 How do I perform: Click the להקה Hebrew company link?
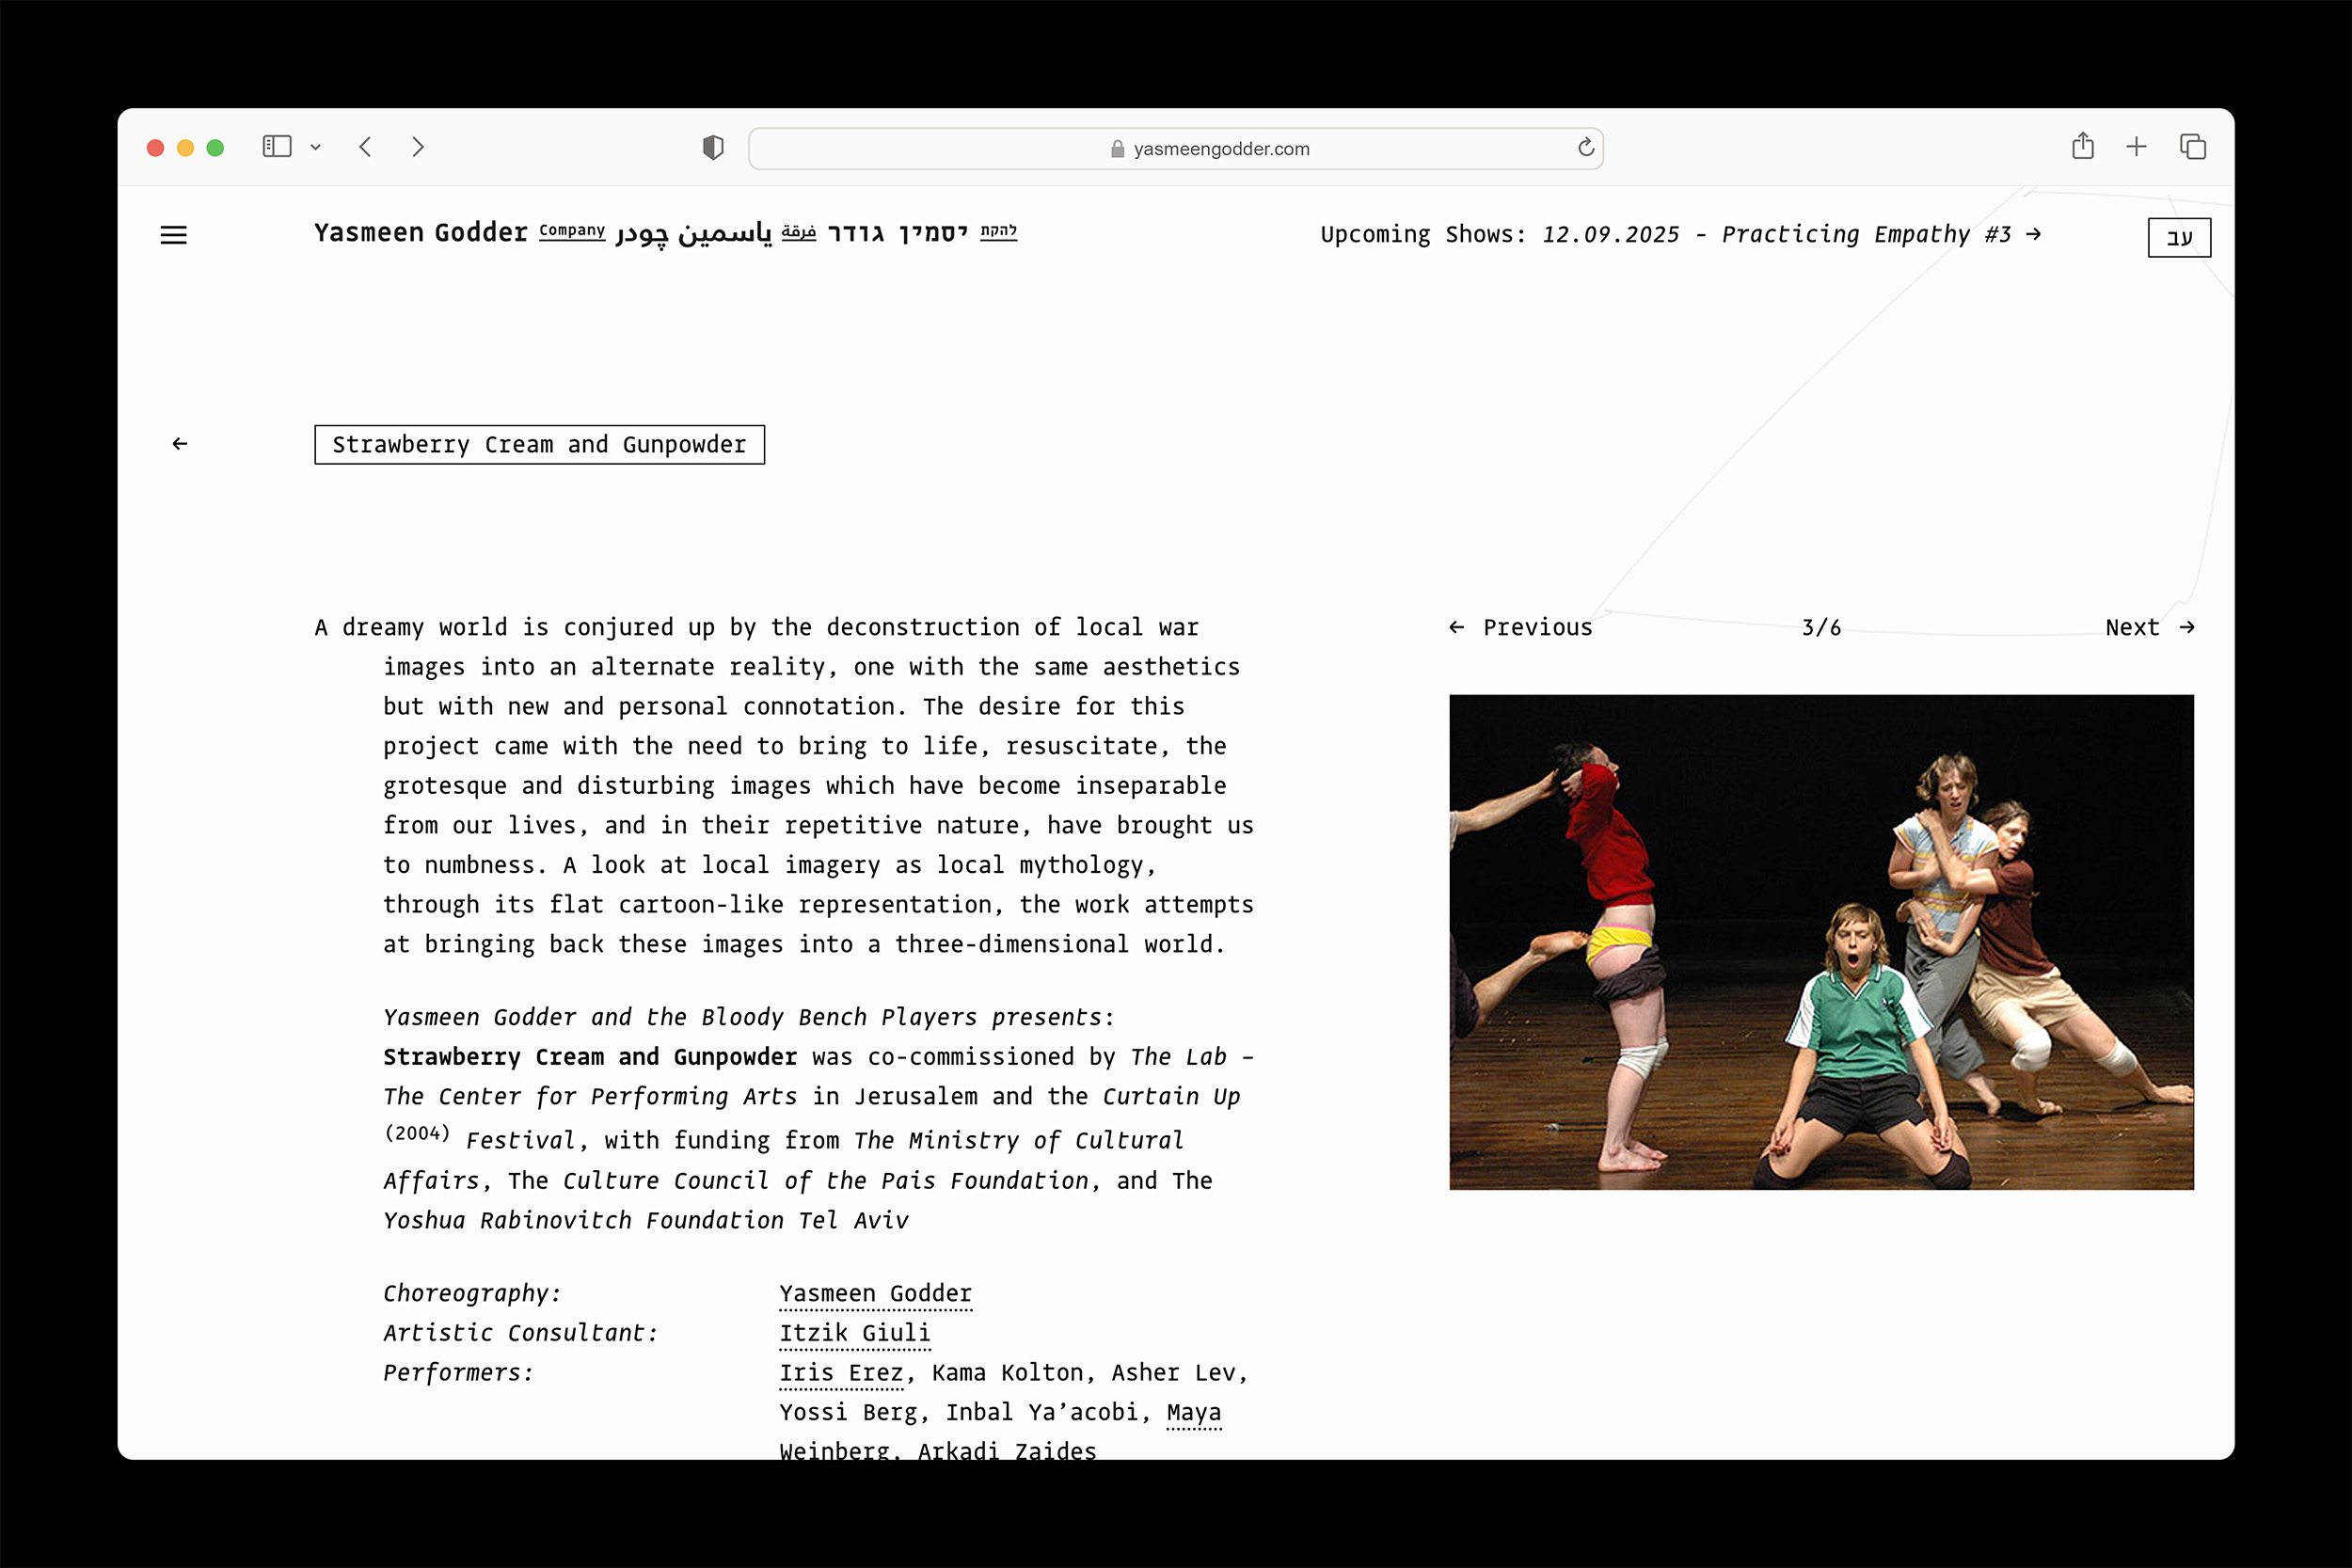(x=1000, y=231)
